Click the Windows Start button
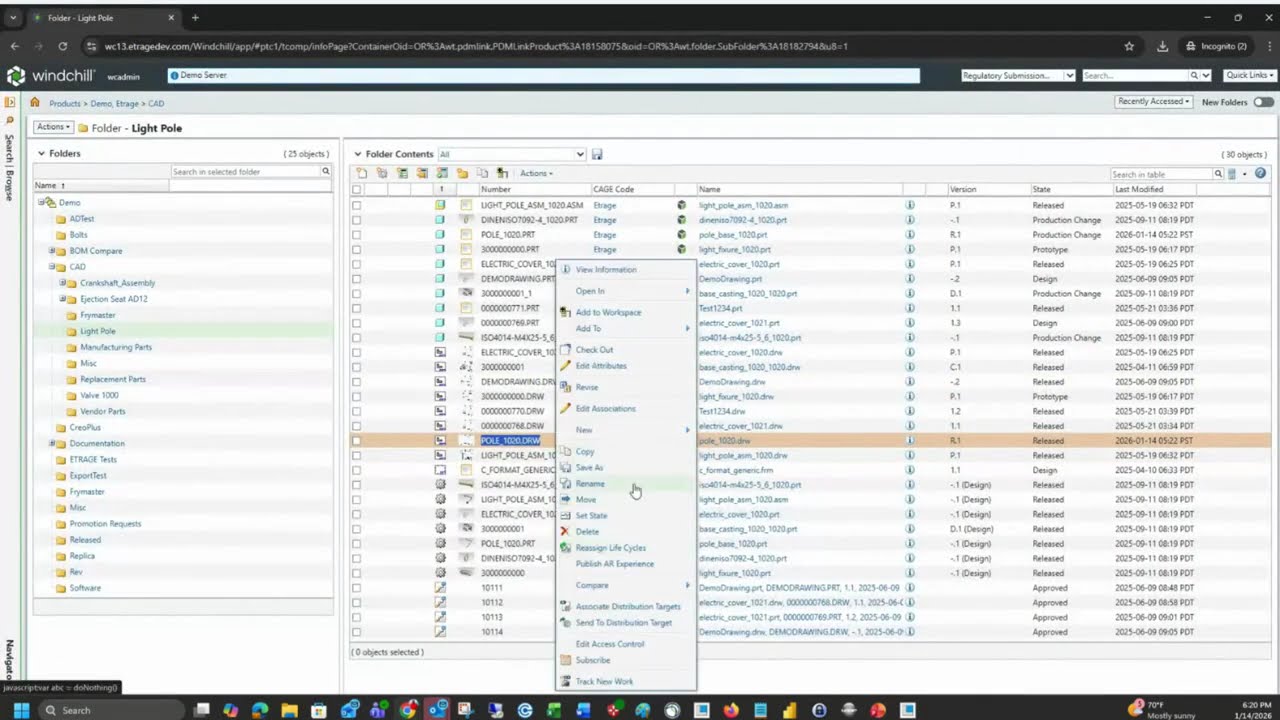1280x720 pixels. [20, 710]
